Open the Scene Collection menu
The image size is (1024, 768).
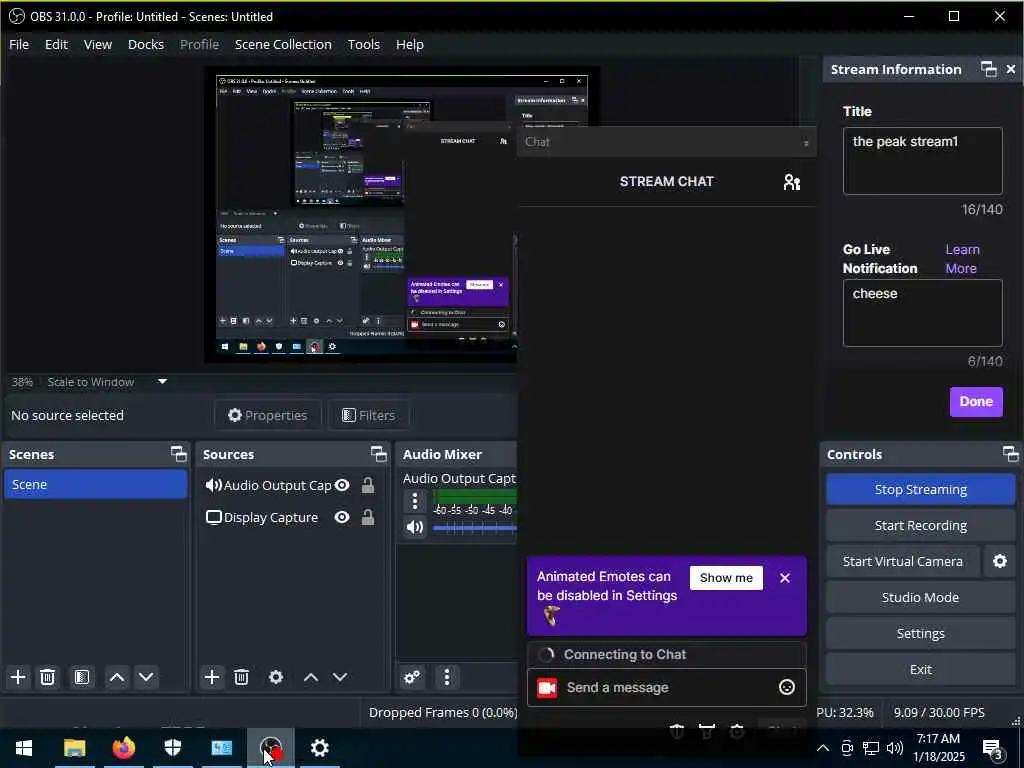283,44
